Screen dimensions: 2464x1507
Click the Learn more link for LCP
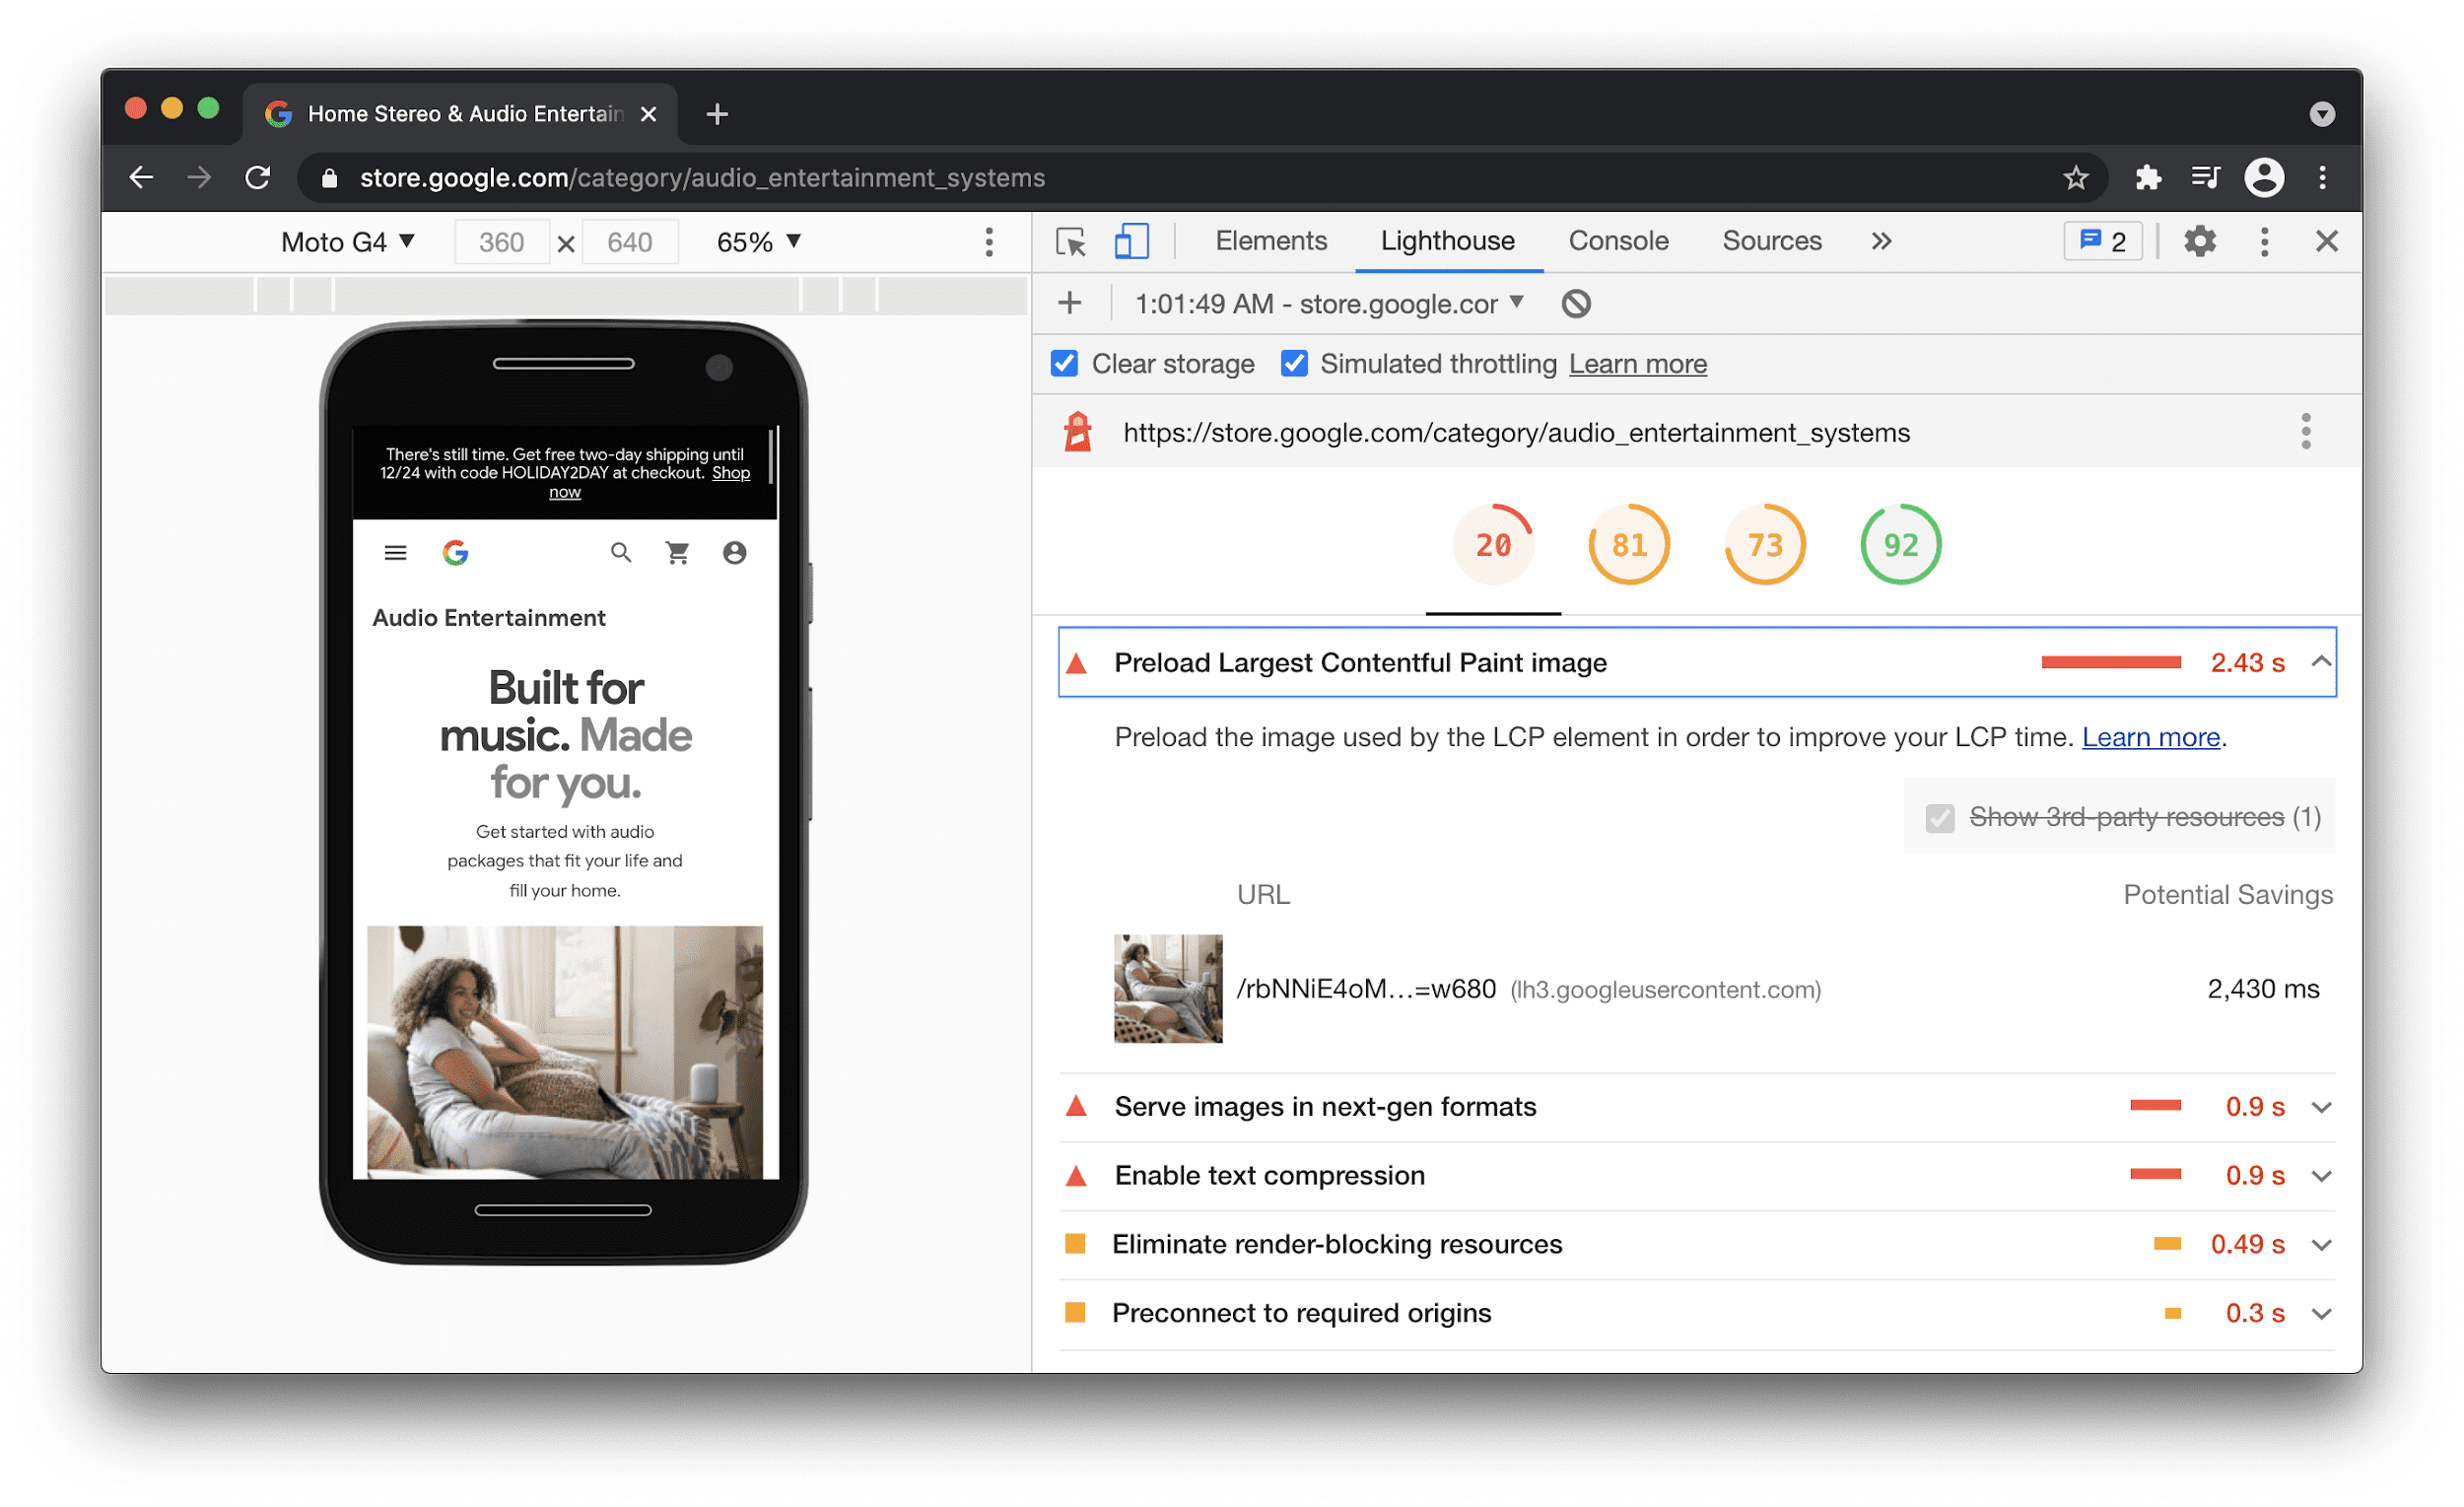[2149, 736]
